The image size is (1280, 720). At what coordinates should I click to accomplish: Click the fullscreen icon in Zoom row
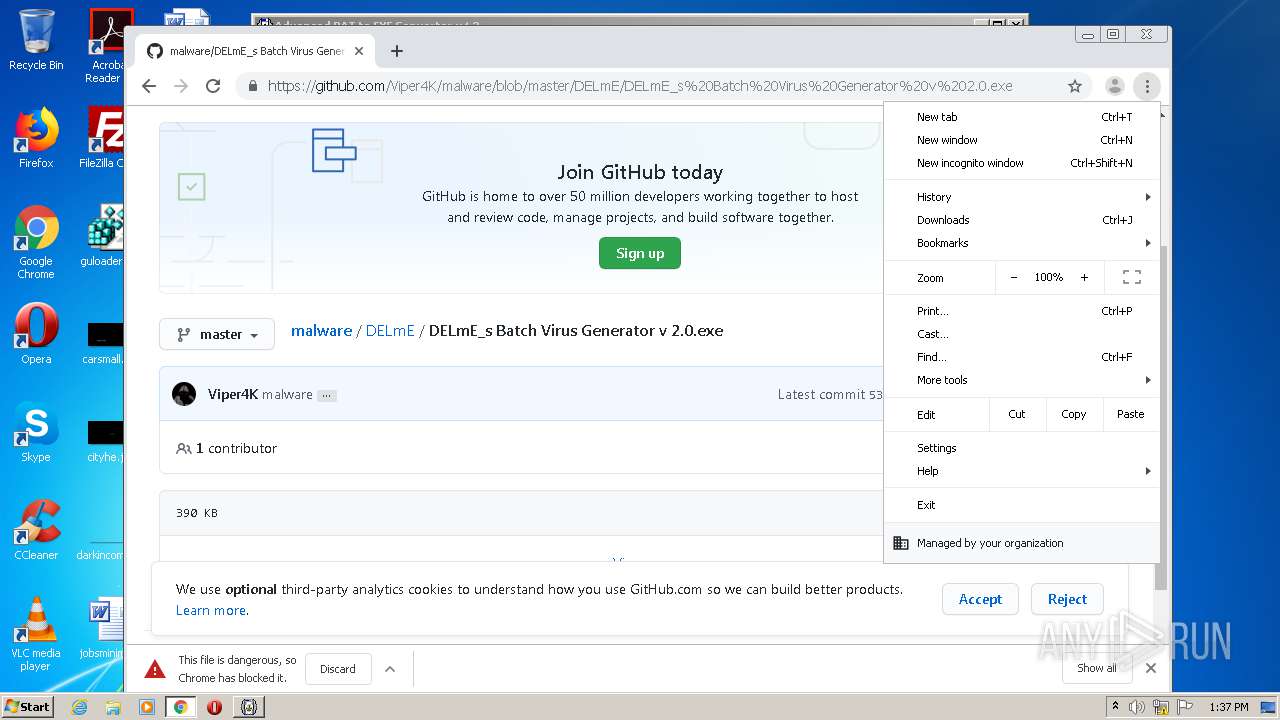(x=1131, y=278)
